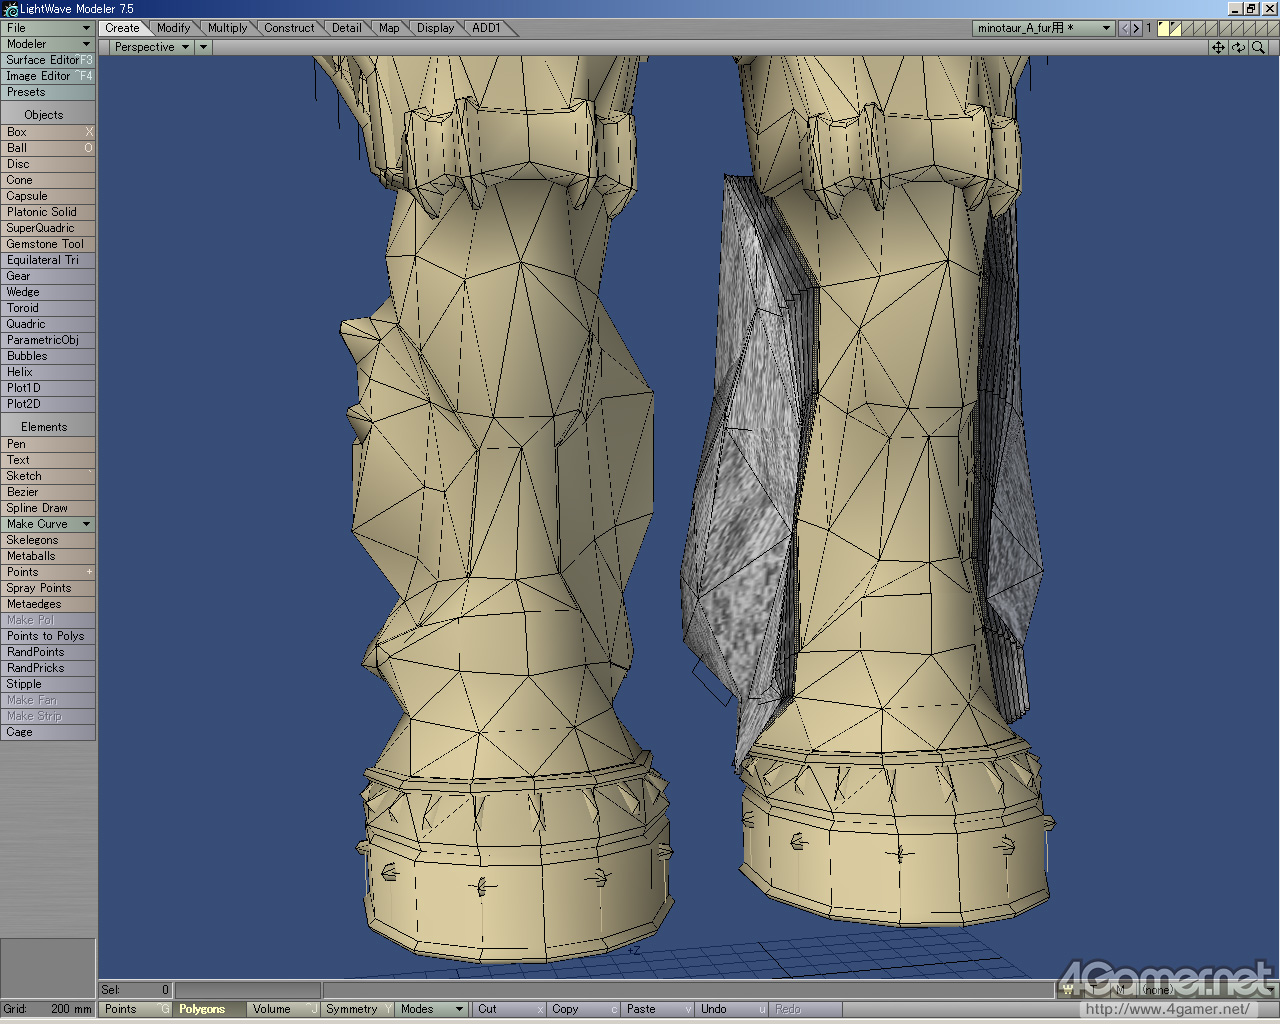The width and height of the screenshot is (1280, 1024).
Task: Open the File menu
Action: 47,28
